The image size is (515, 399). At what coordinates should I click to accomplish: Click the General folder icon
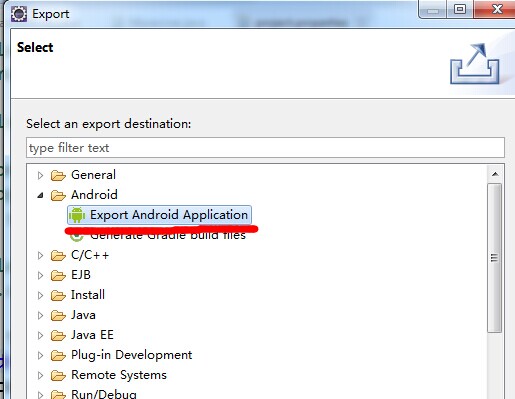tap(58, 175)
